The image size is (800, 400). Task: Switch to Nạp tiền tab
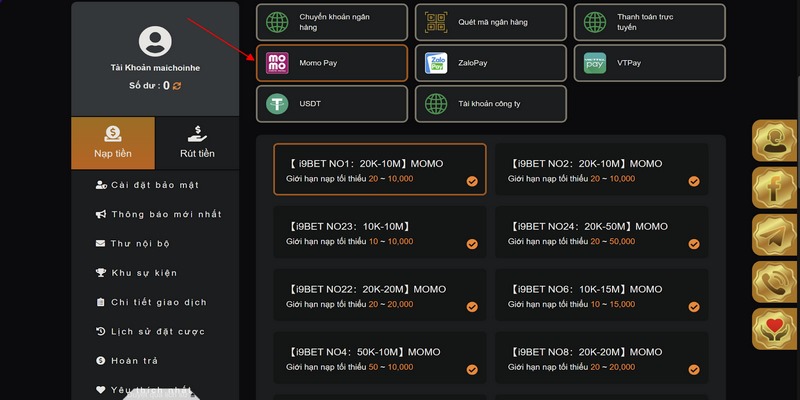click(x=113, y=143)
